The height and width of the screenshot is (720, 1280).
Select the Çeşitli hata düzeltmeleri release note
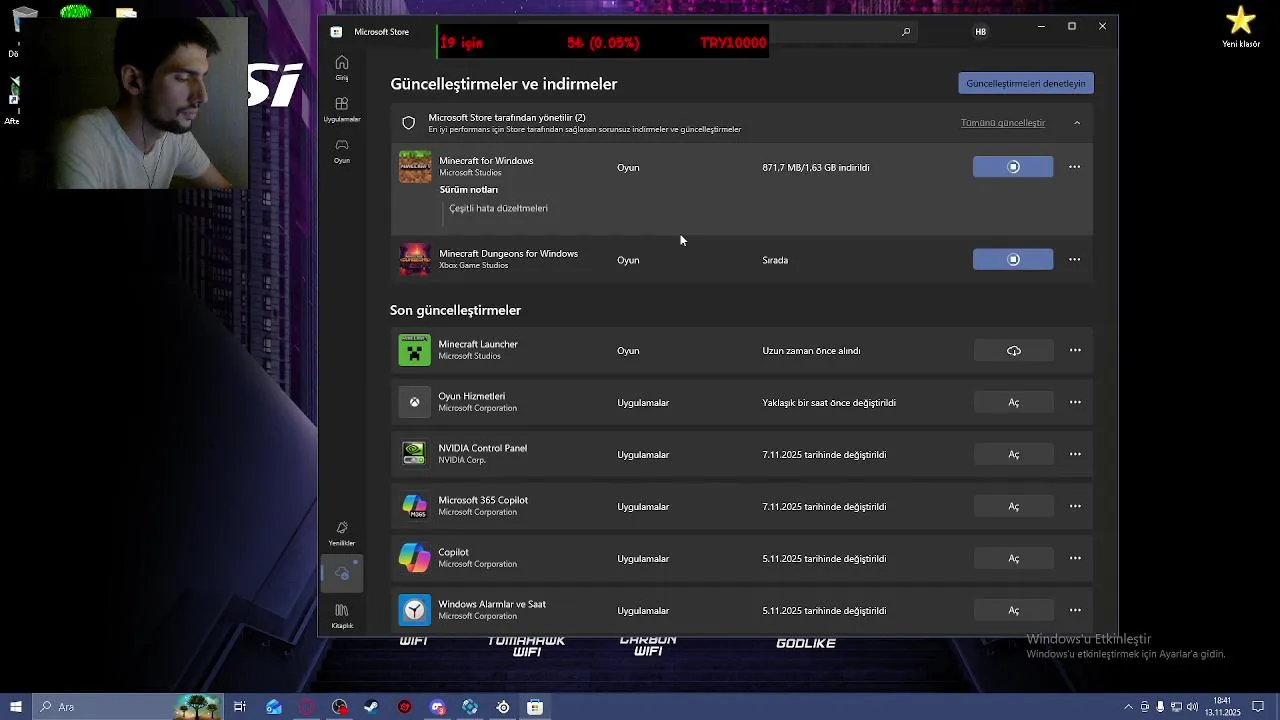498,209
